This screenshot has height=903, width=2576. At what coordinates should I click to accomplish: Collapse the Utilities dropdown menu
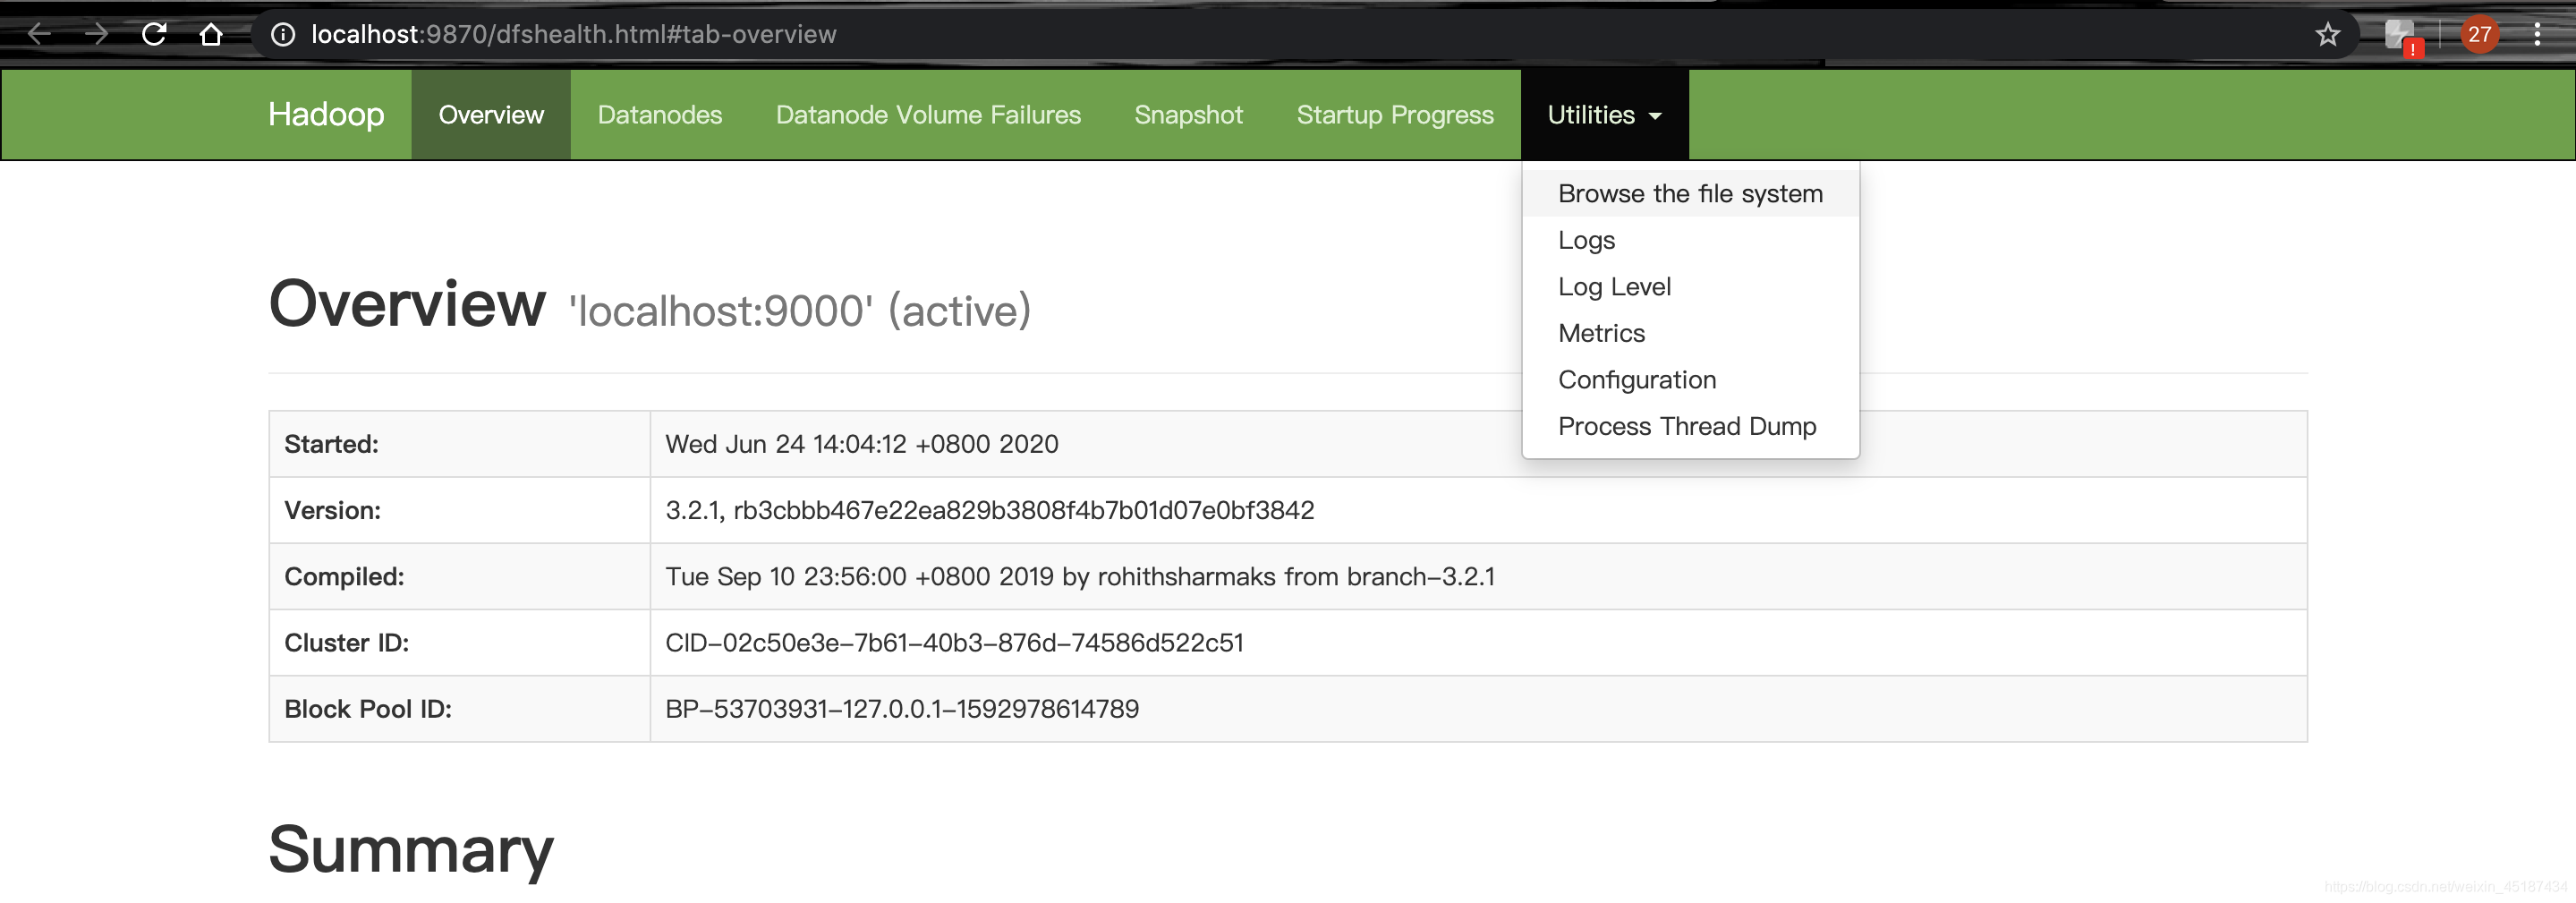pos(1604,115)
